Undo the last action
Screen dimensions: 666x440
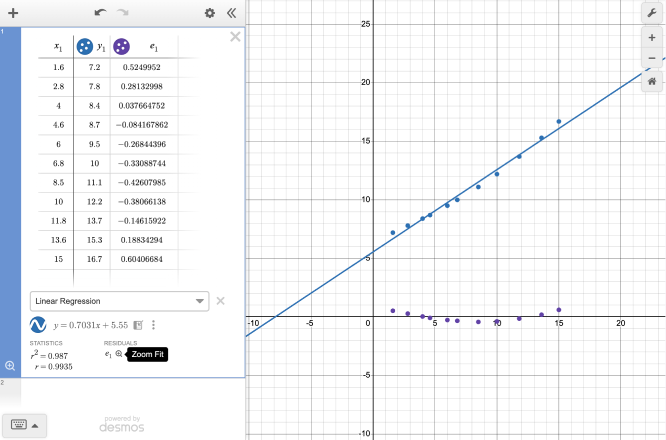(x=99, y=13)
